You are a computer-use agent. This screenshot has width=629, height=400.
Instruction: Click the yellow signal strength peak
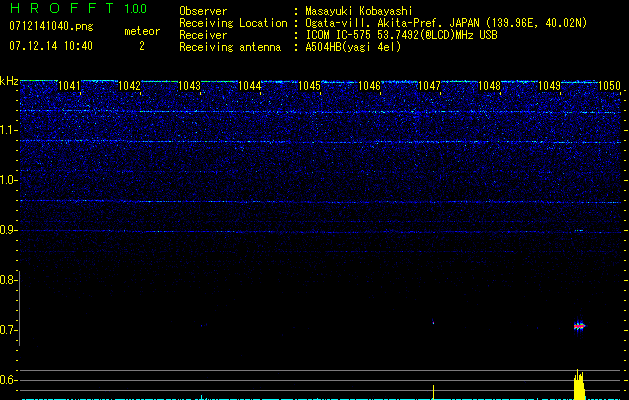[579, 386]
